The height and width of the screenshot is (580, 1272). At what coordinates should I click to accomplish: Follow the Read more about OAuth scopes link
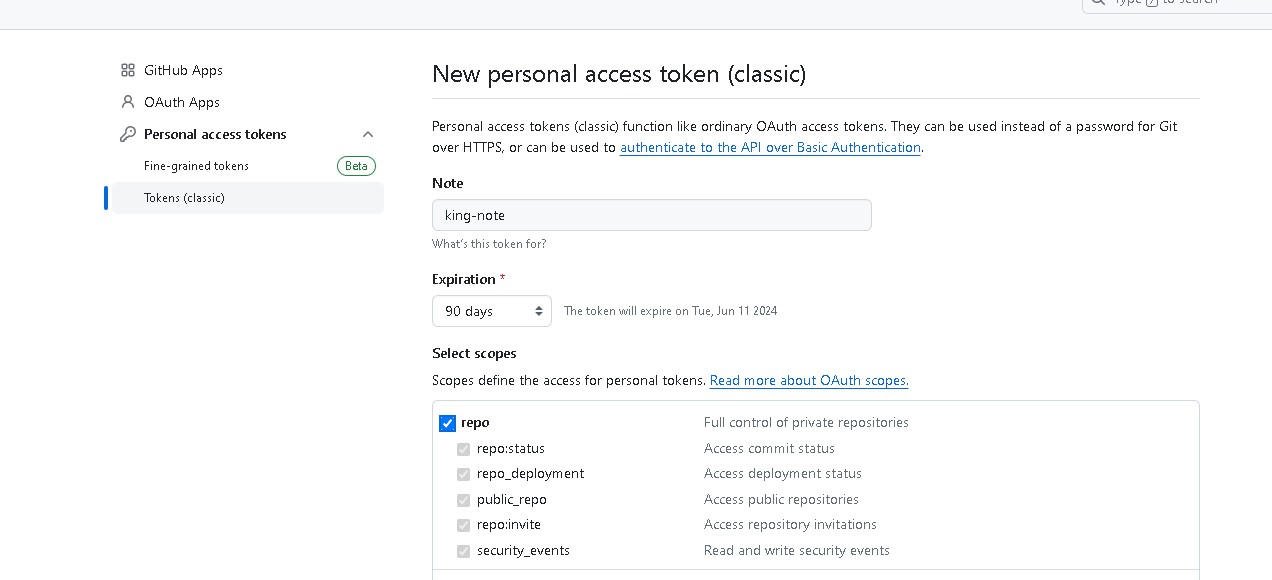point(809,381)
